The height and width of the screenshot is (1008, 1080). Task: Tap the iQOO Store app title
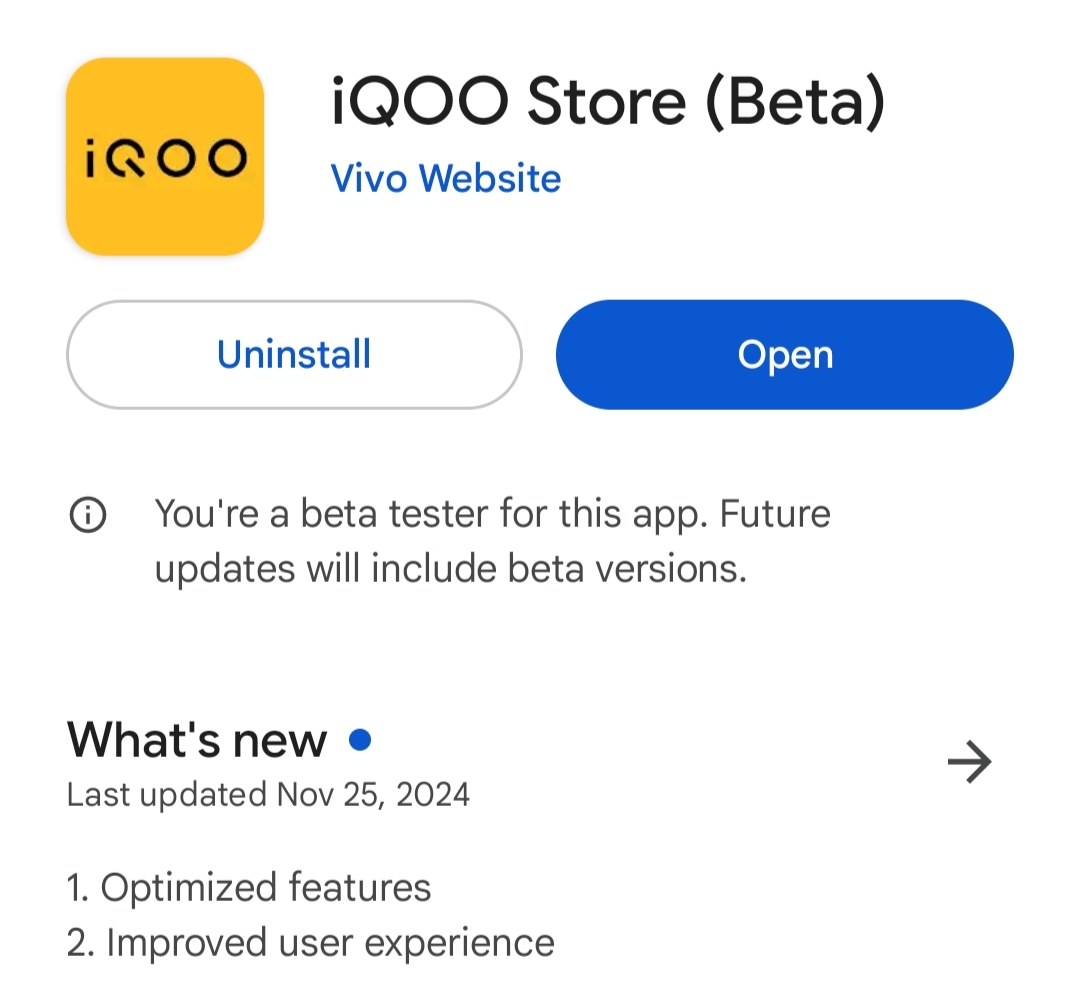(608, 101)
